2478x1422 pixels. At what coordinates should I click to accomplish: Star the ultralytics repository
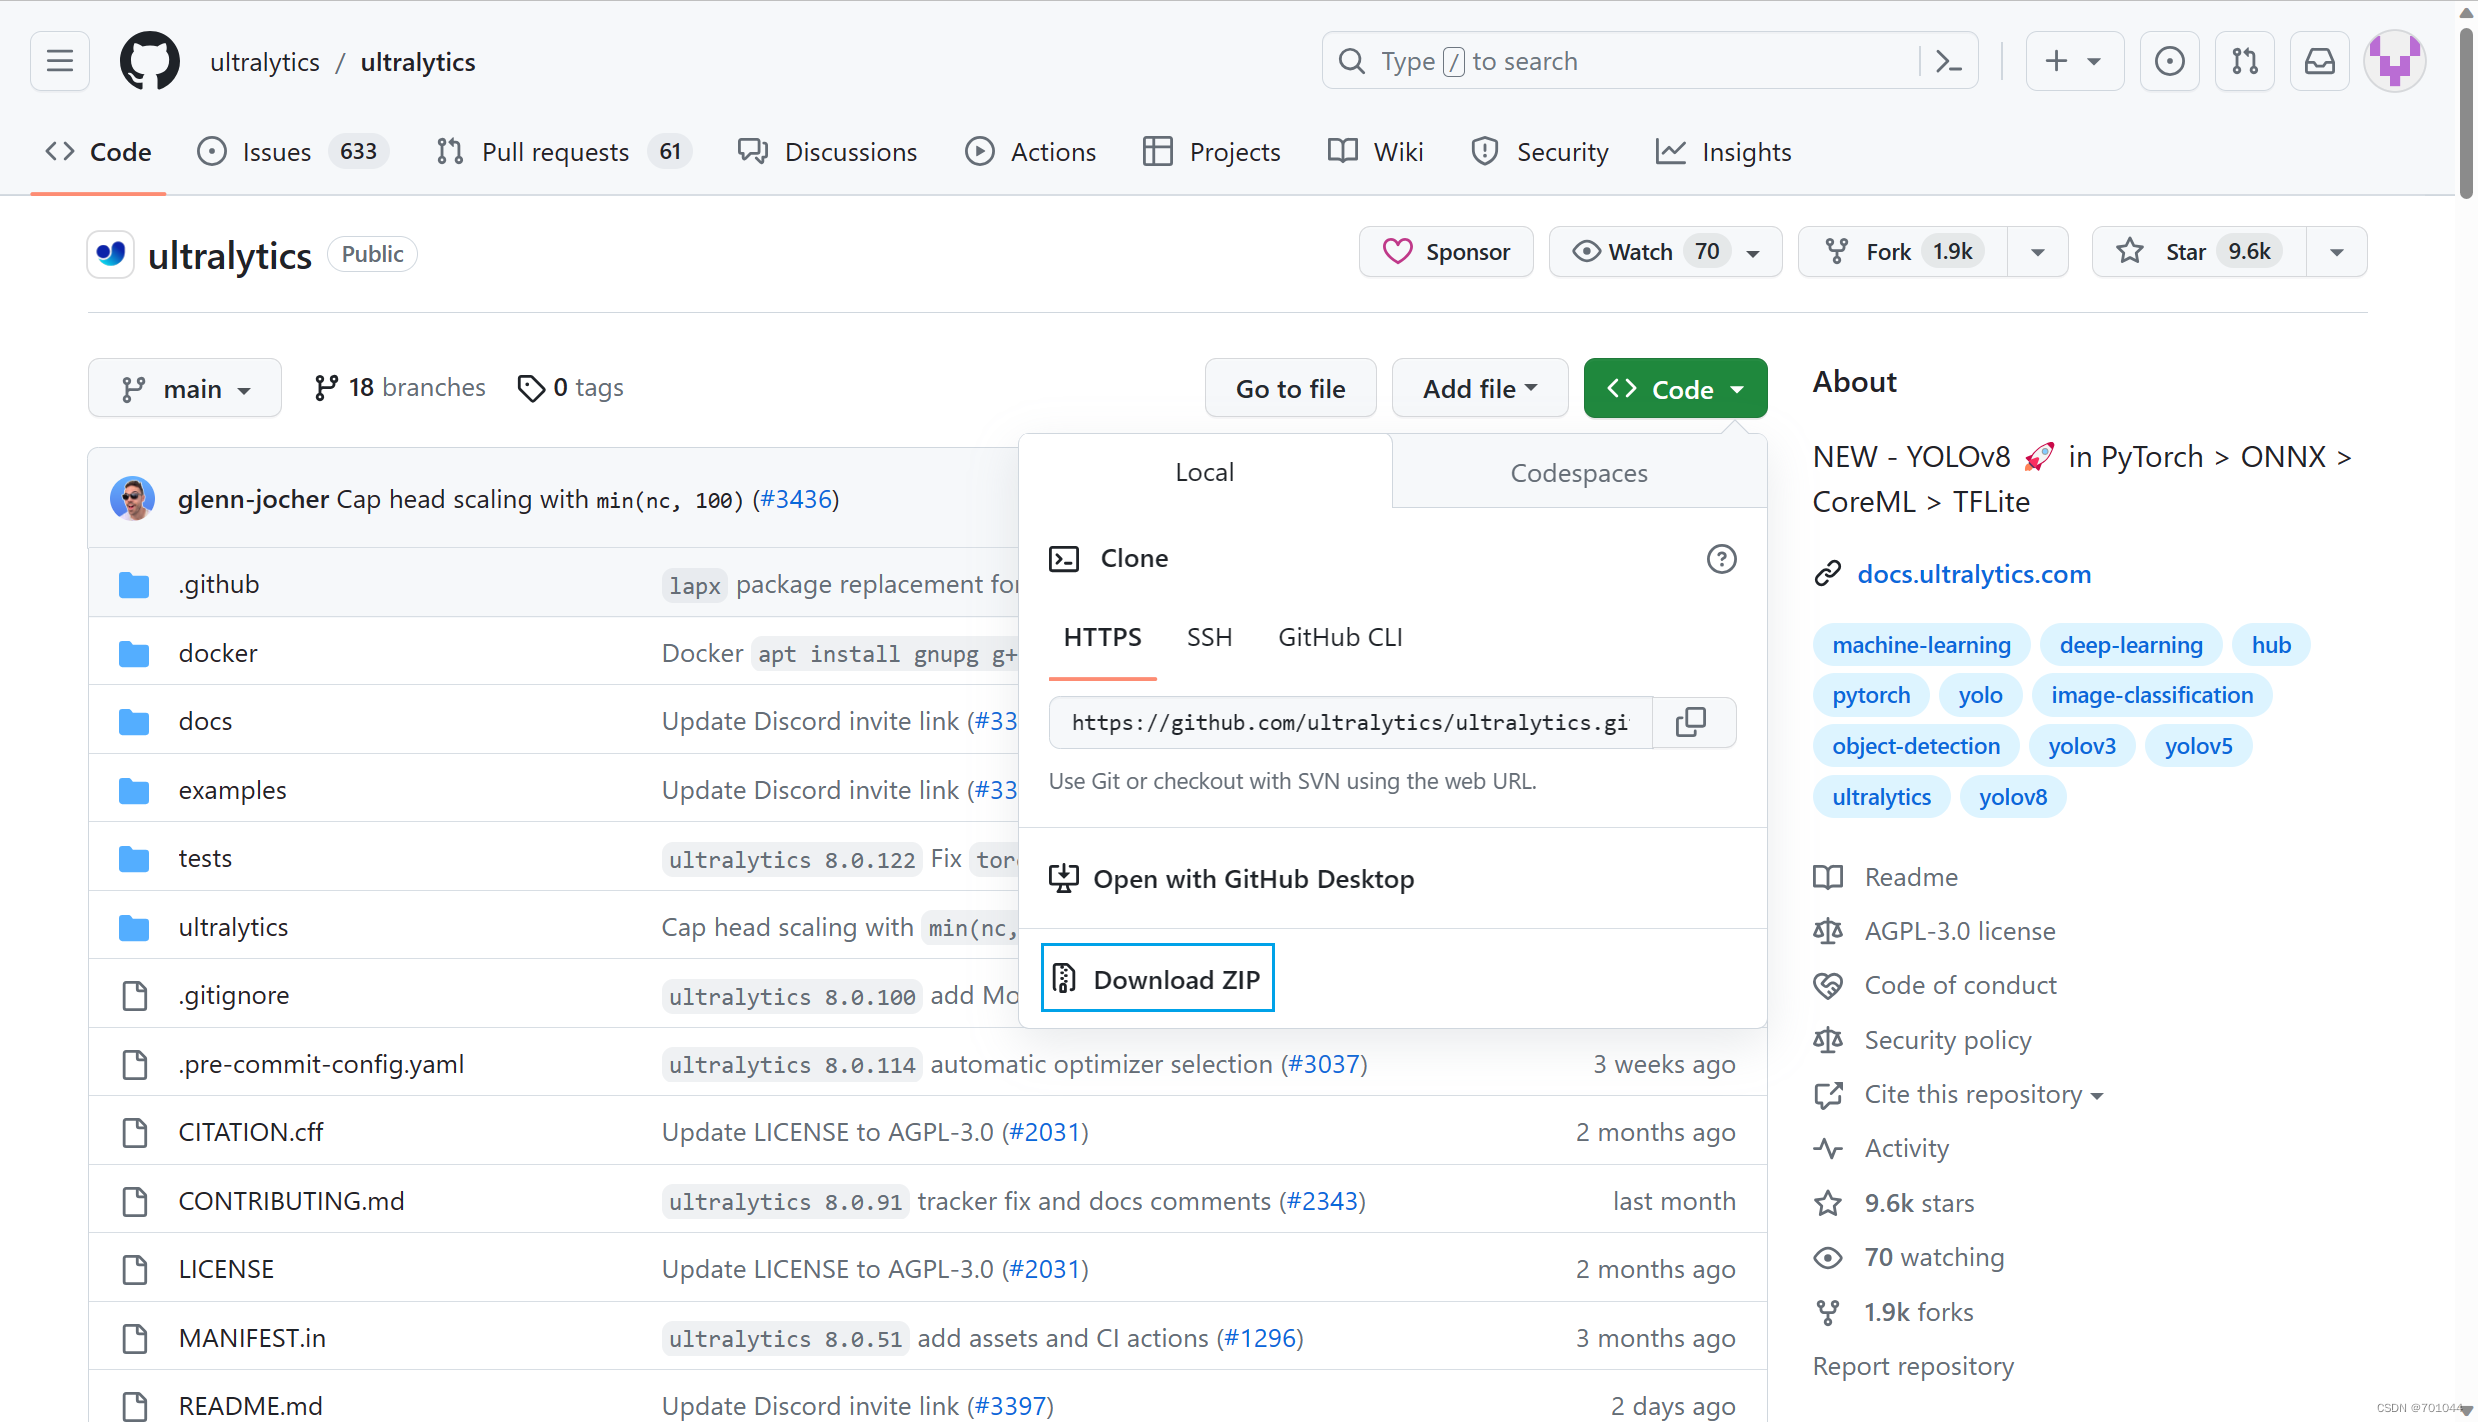(x=2200, y=251)
